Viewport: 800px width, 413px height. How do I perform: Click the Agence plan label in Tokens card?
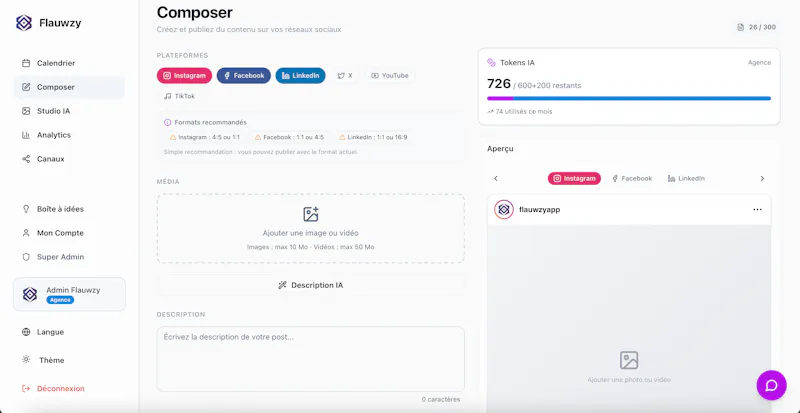(x=759, y=62)
